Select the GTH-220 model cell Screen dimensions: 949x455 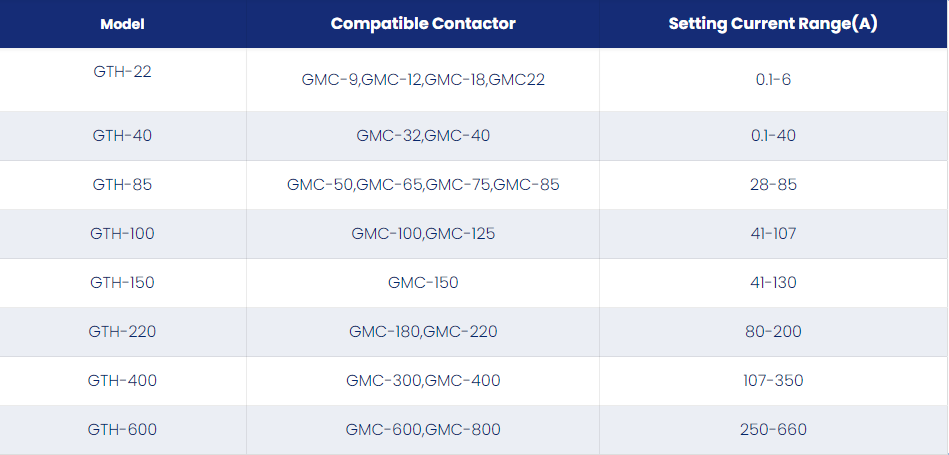tap(123, 332)
